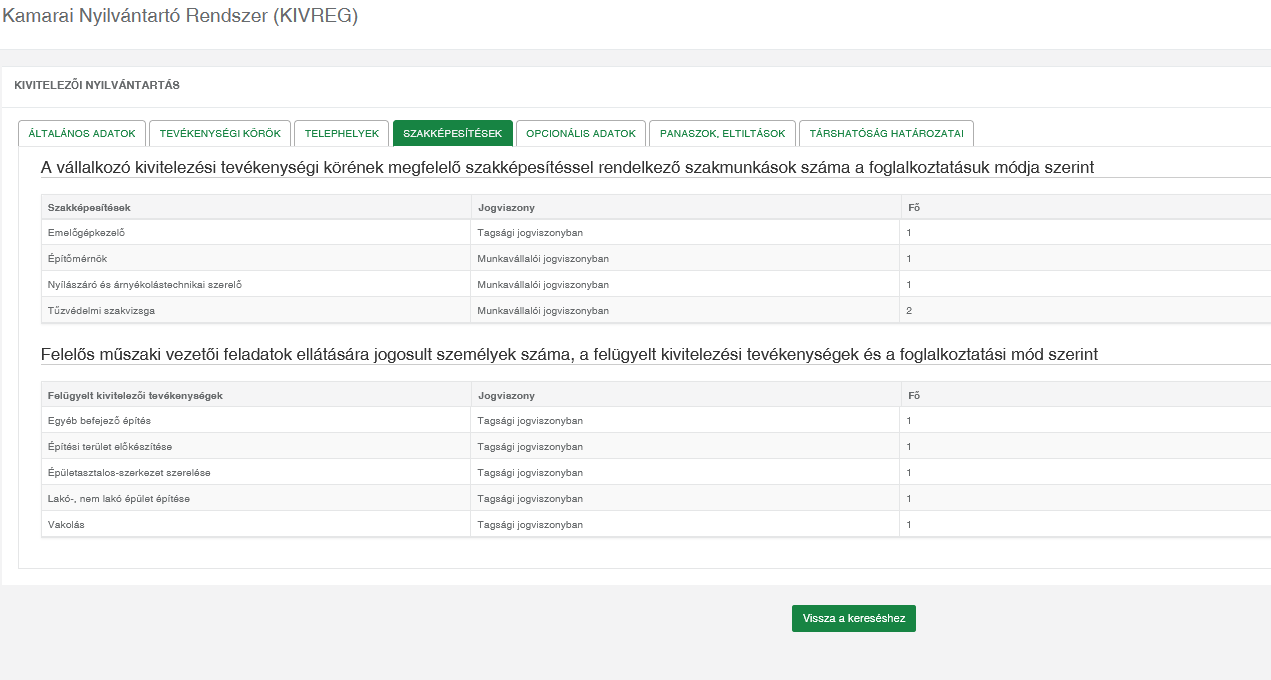Click the Szakképesítések column header
The height and width of the screenshot is (680, 1271).
[90, 207]
